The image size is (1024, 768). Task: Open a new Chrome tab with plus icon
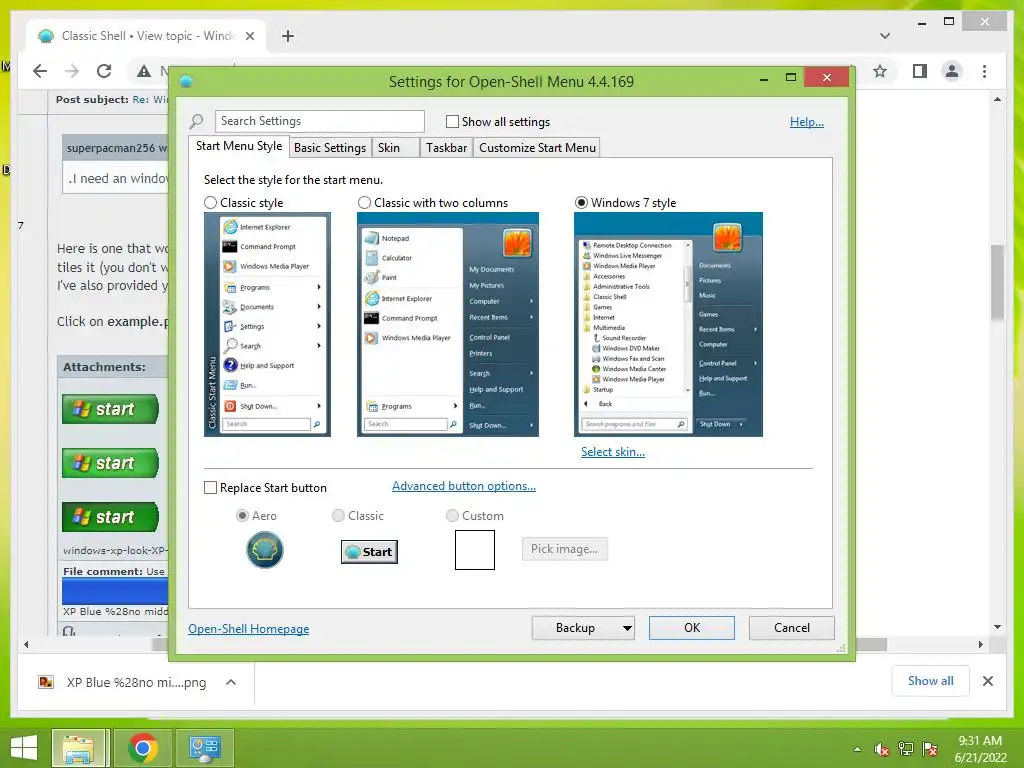[288, 36]
